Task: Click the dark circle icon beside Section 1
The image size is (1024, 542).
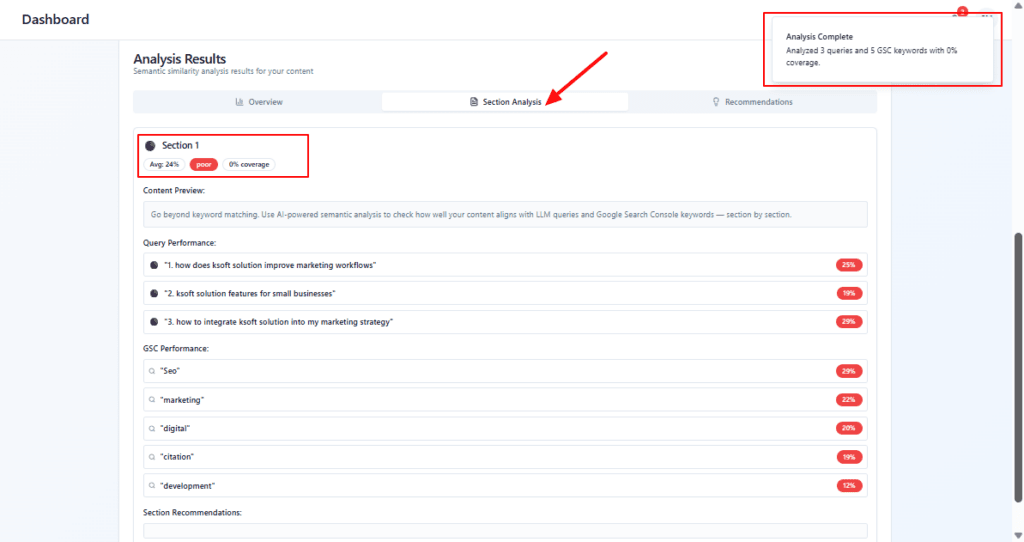Action: tap(150, 146)
